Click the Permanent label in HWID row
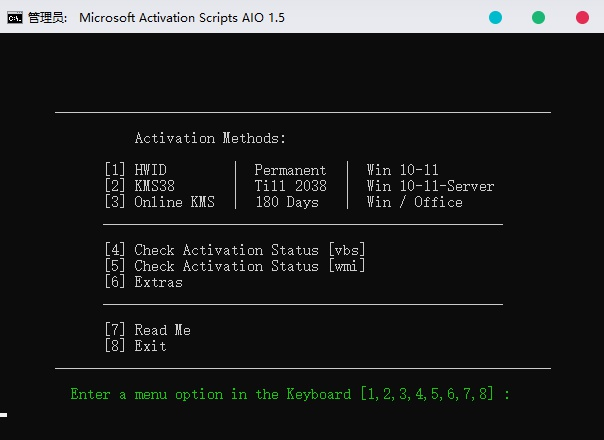This screenshot has width=604, height=440. [290, 170]
